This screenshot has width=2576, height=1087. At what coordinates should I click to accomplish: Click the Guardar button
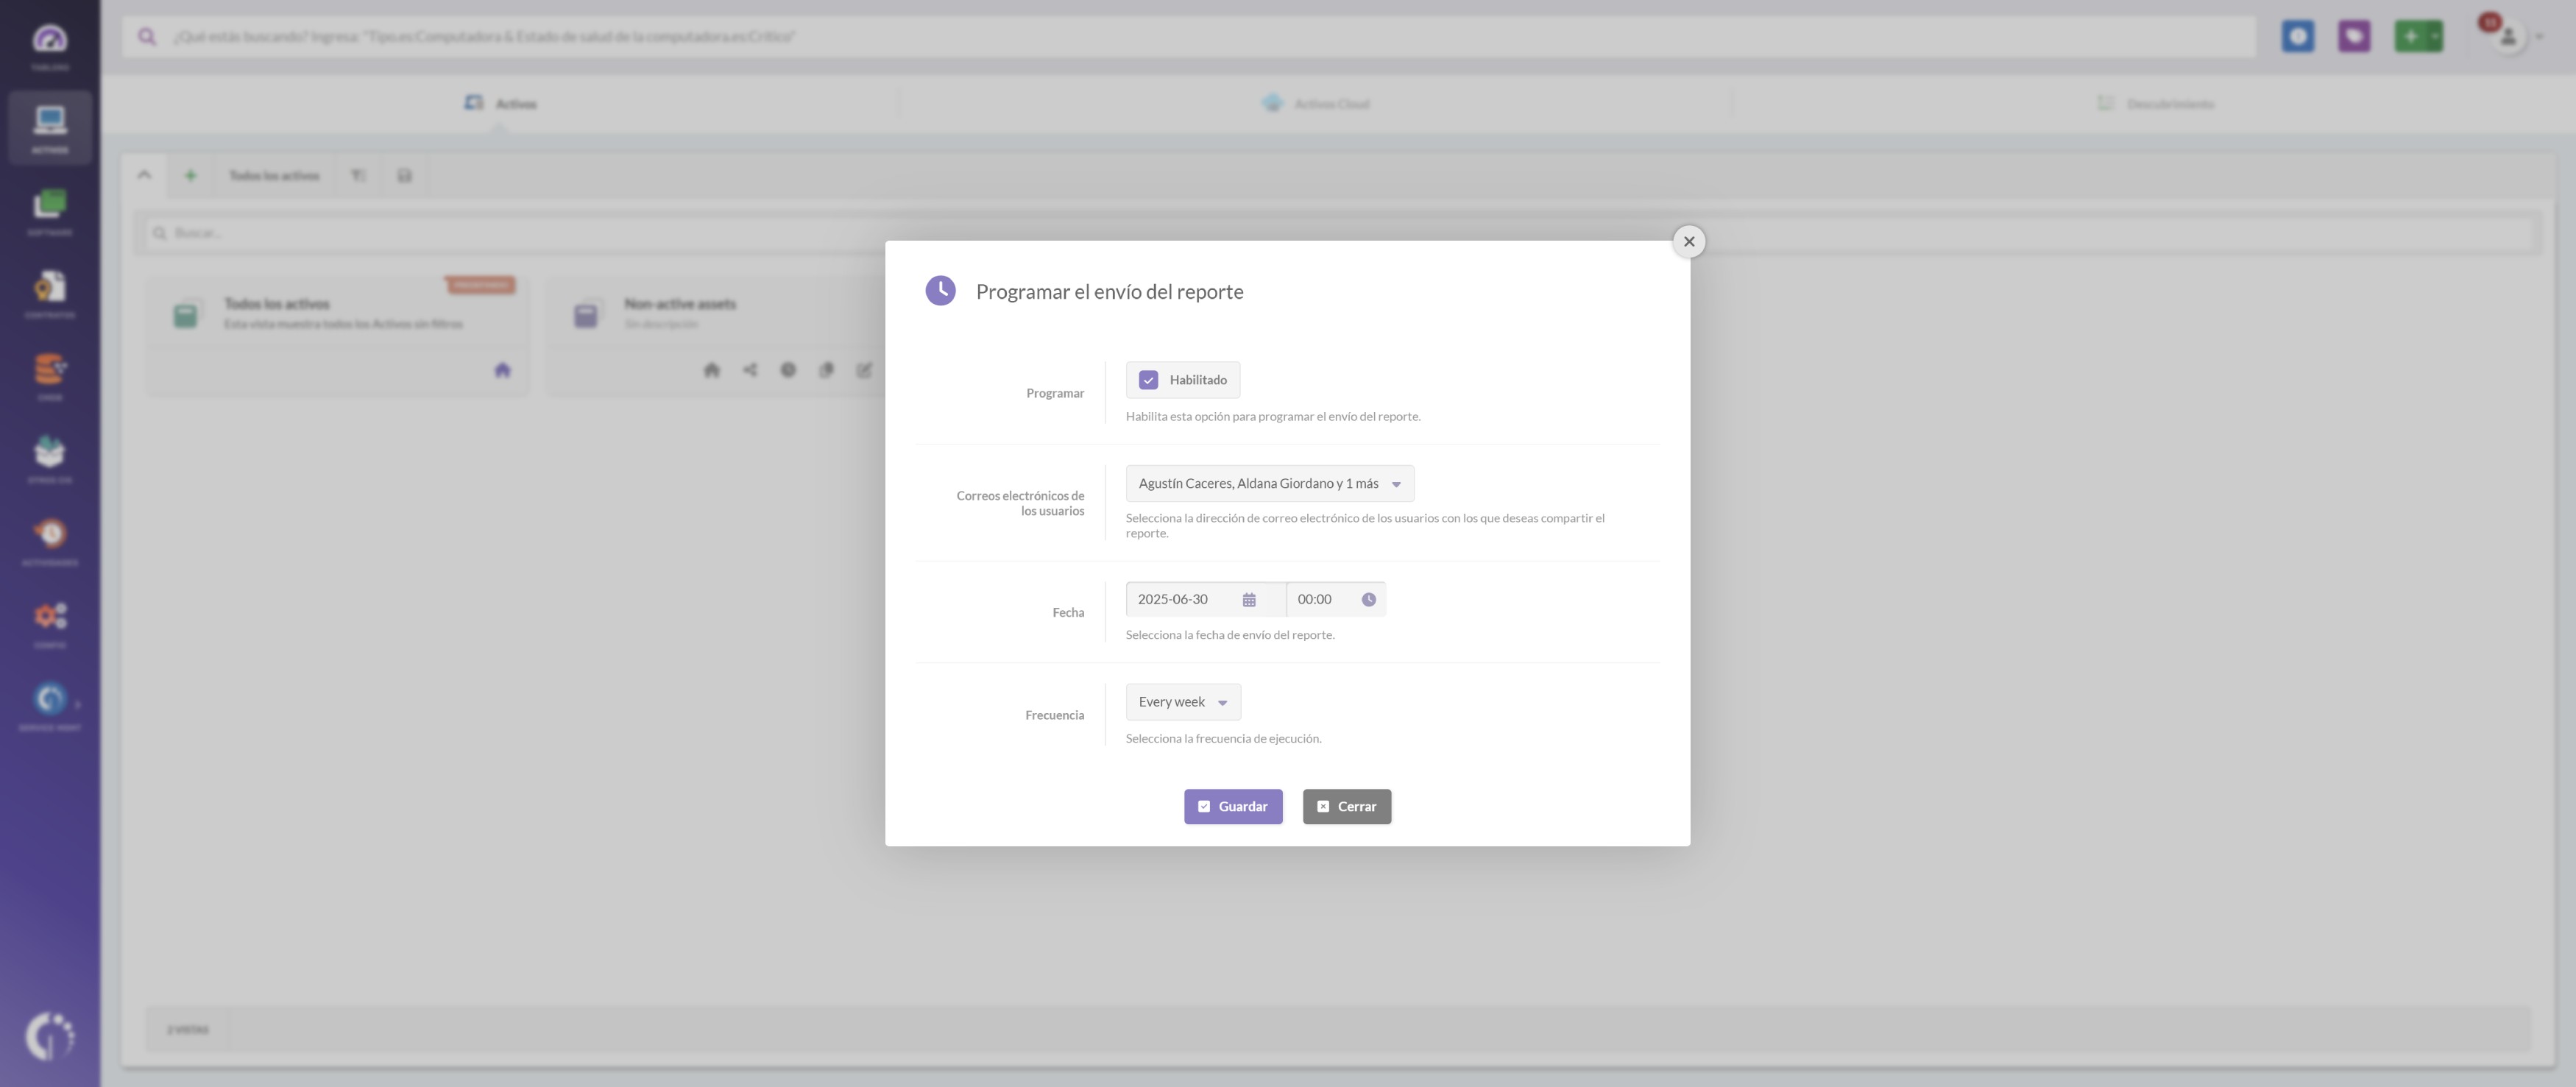(1233, 806)
